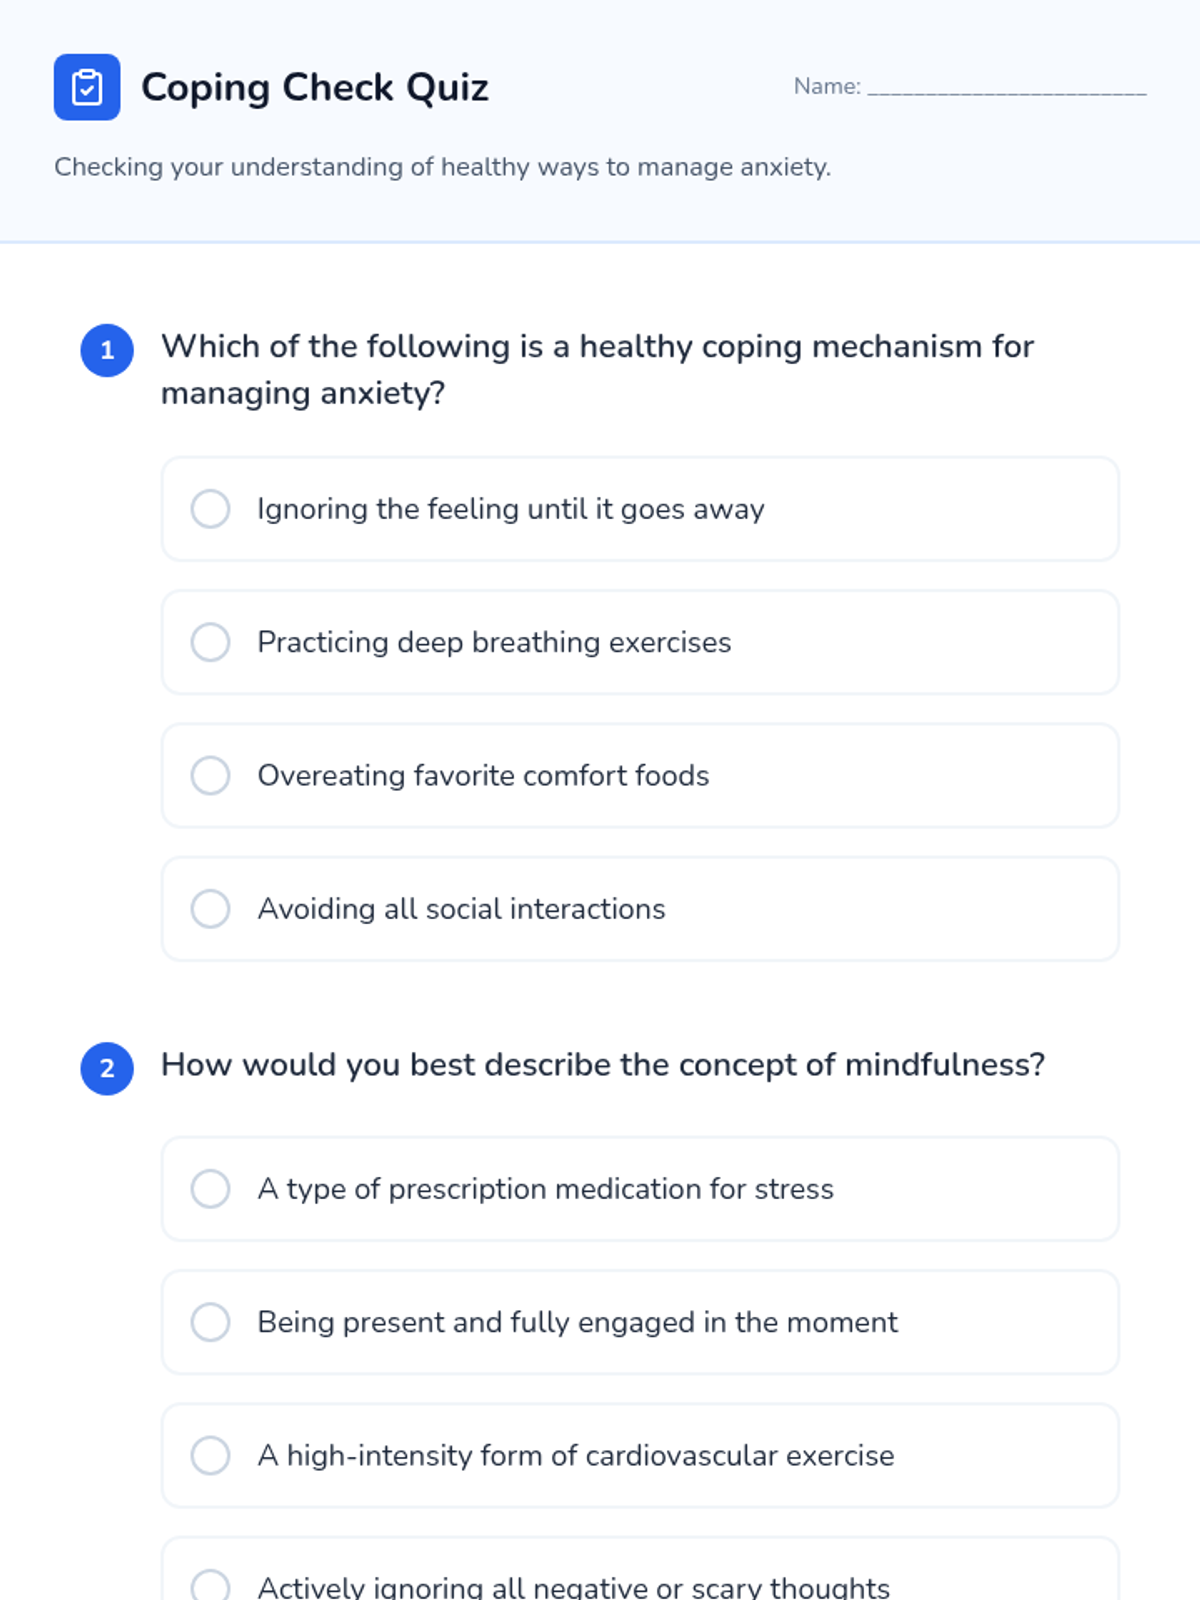The height and width of the screenshot is (1600, 1200).
Task: Choose 'Practicing deep breathing exercises' radio
Action: 210,642
